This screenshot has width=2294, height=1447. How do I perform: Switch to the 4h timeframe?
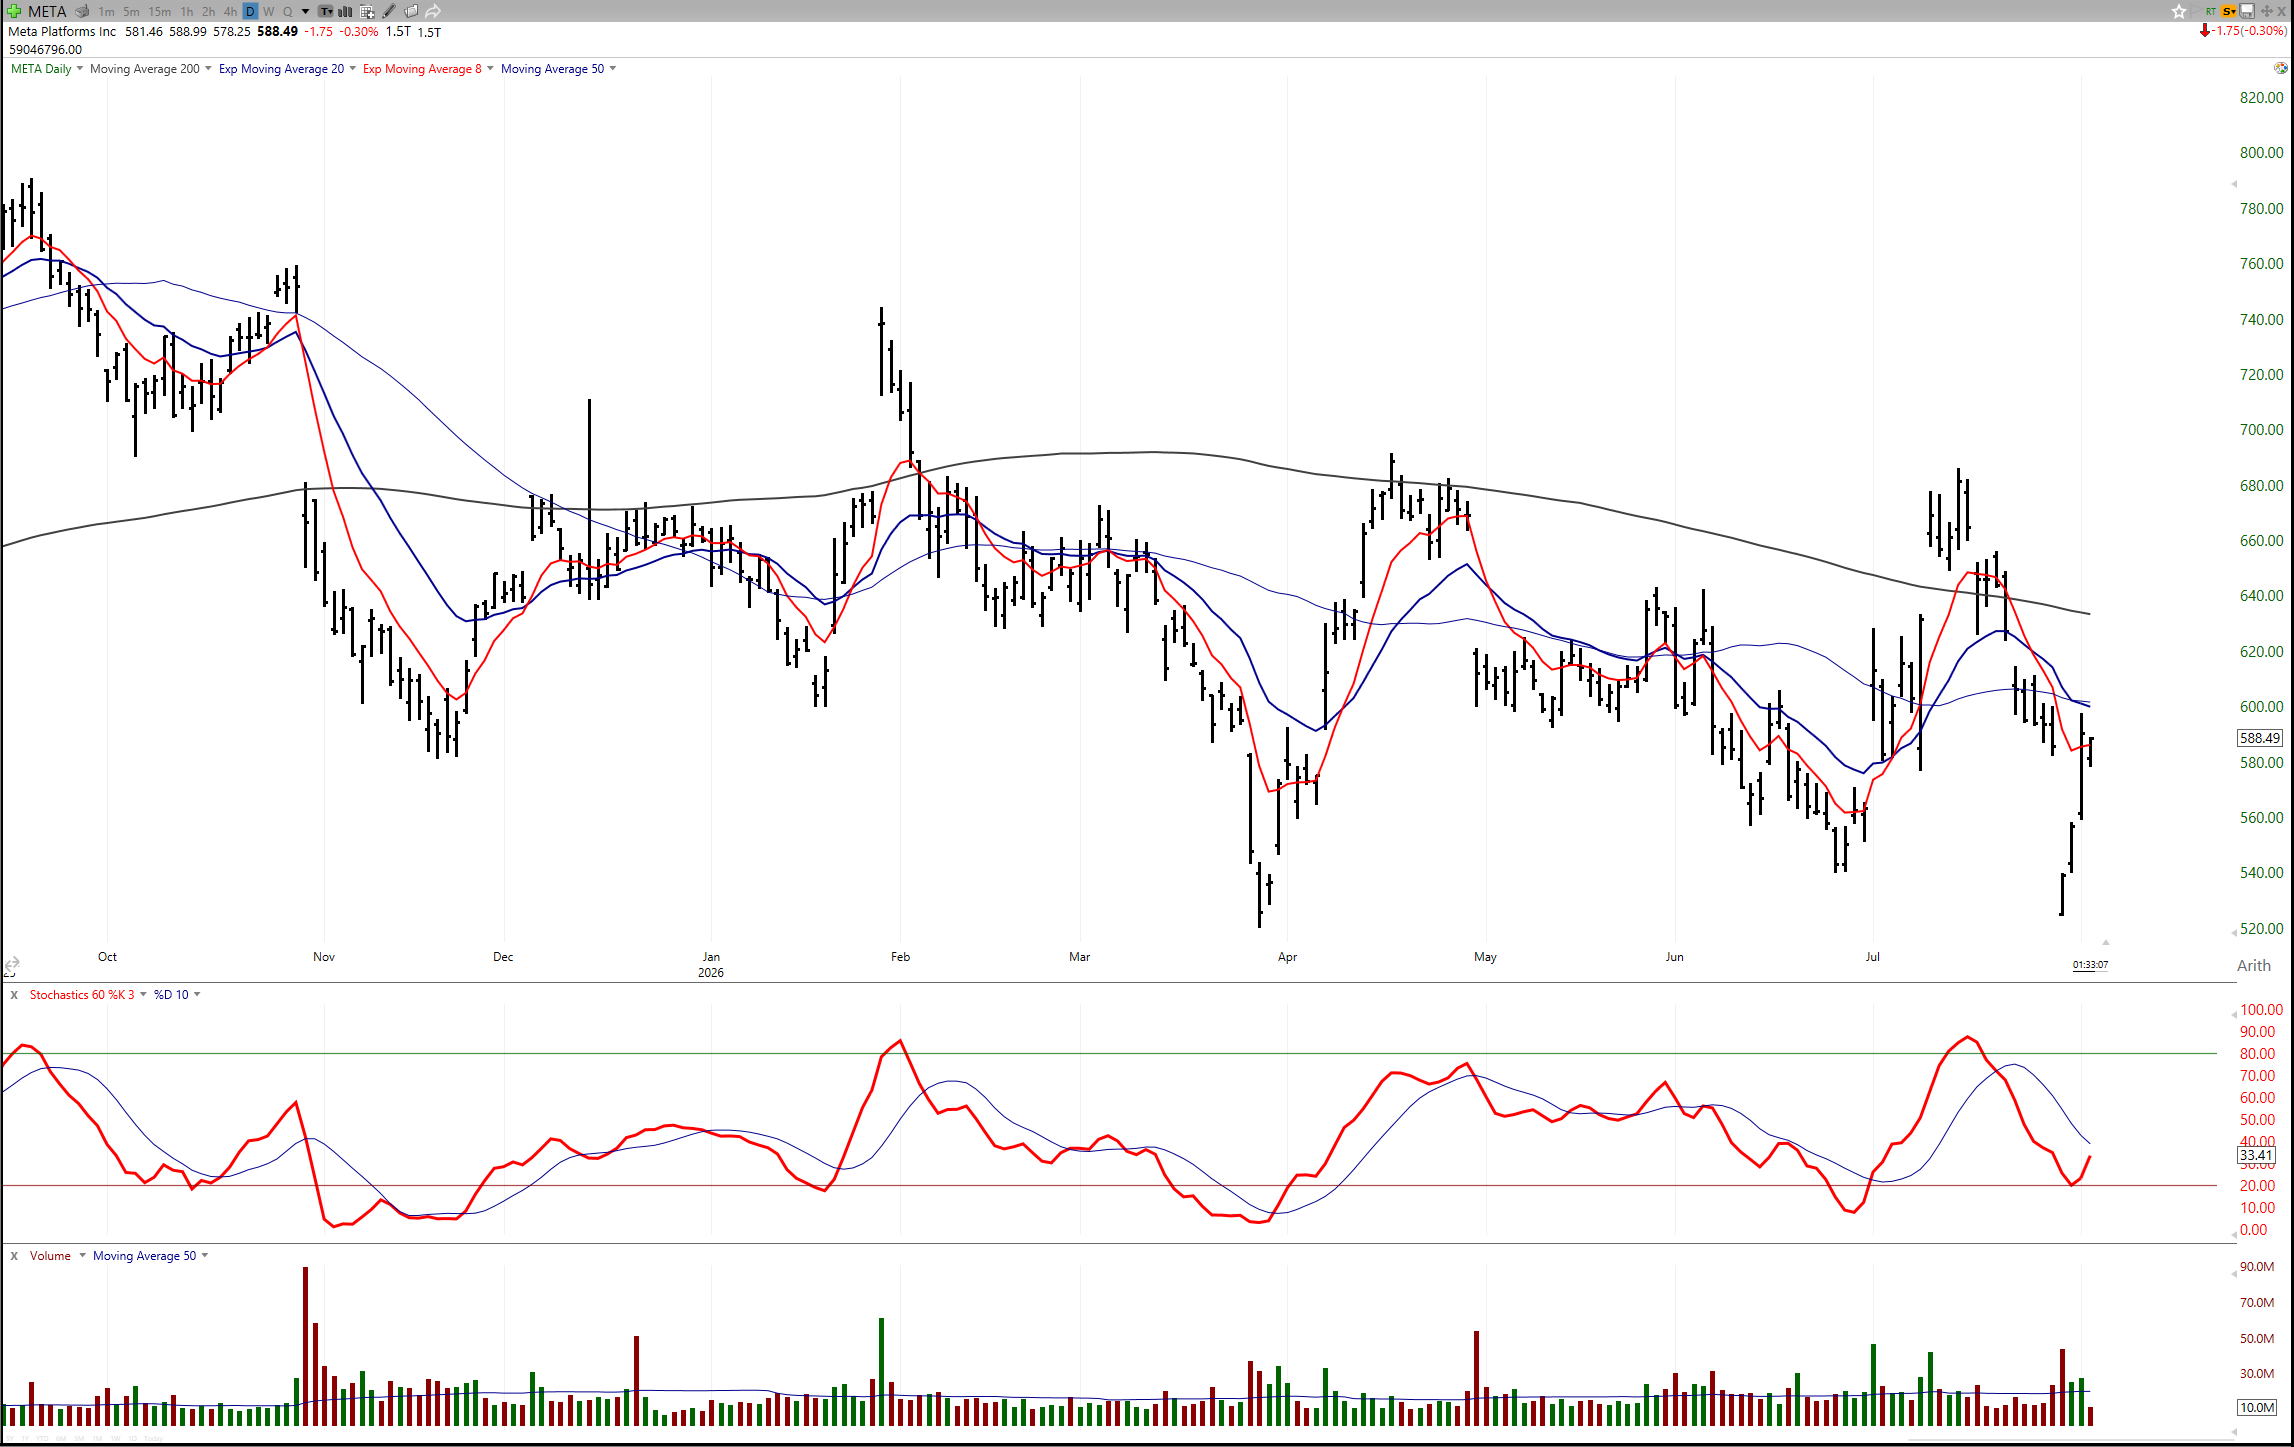click(230, 12)
